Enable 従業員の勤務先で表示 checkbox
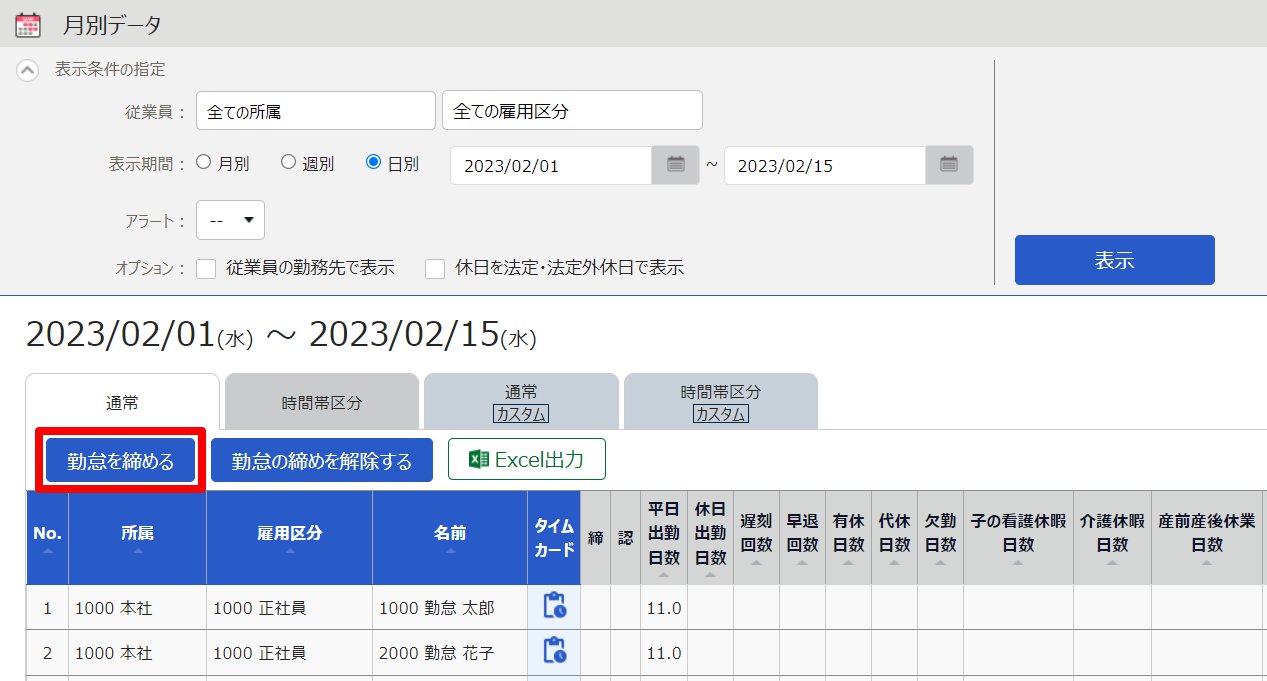The width and height of the screenshot is (1267, 681). [x=206, y=268]
